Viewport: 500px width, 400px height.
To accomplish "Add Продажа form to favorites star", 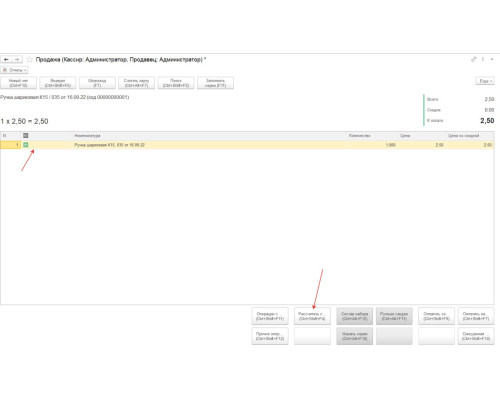I will tap(29, 60).
